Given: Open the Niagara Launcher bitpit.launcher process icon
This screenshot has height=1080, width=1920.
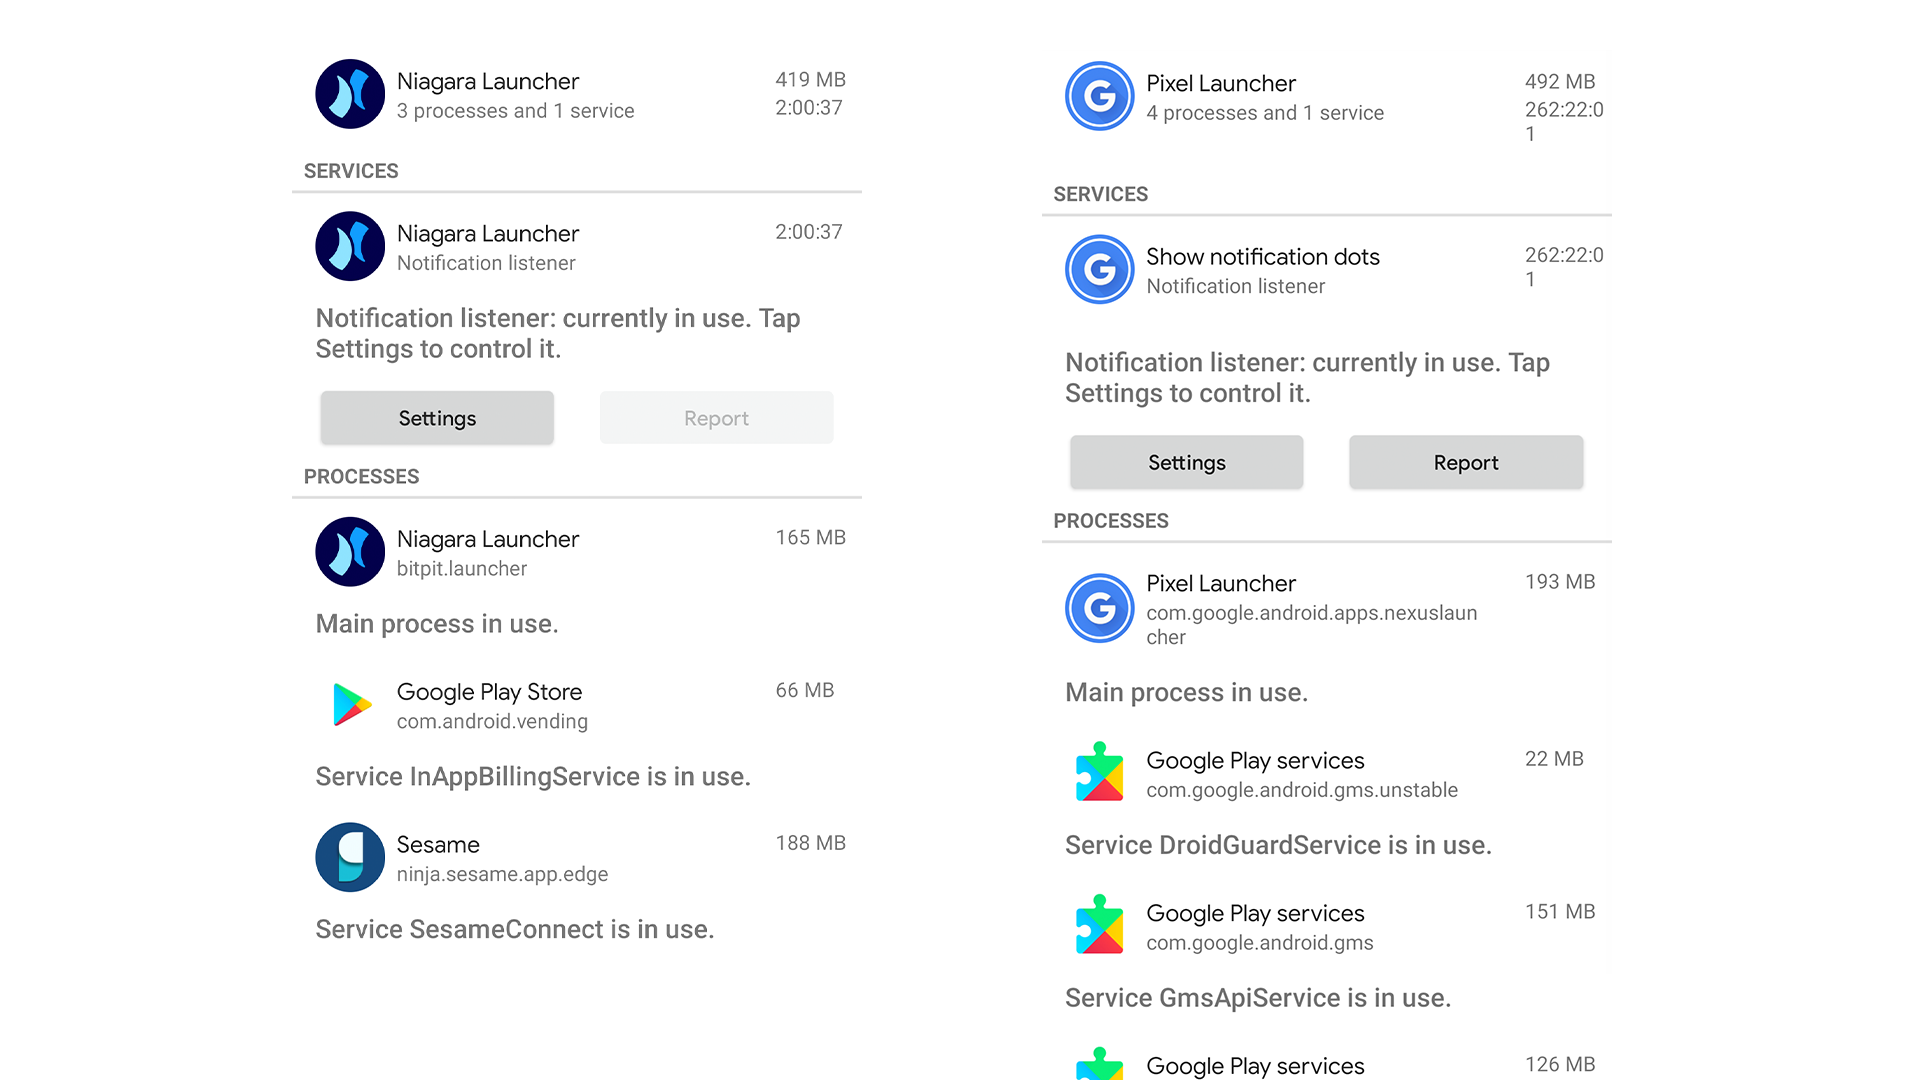Looking at the screenshot, I should point(350,552).
